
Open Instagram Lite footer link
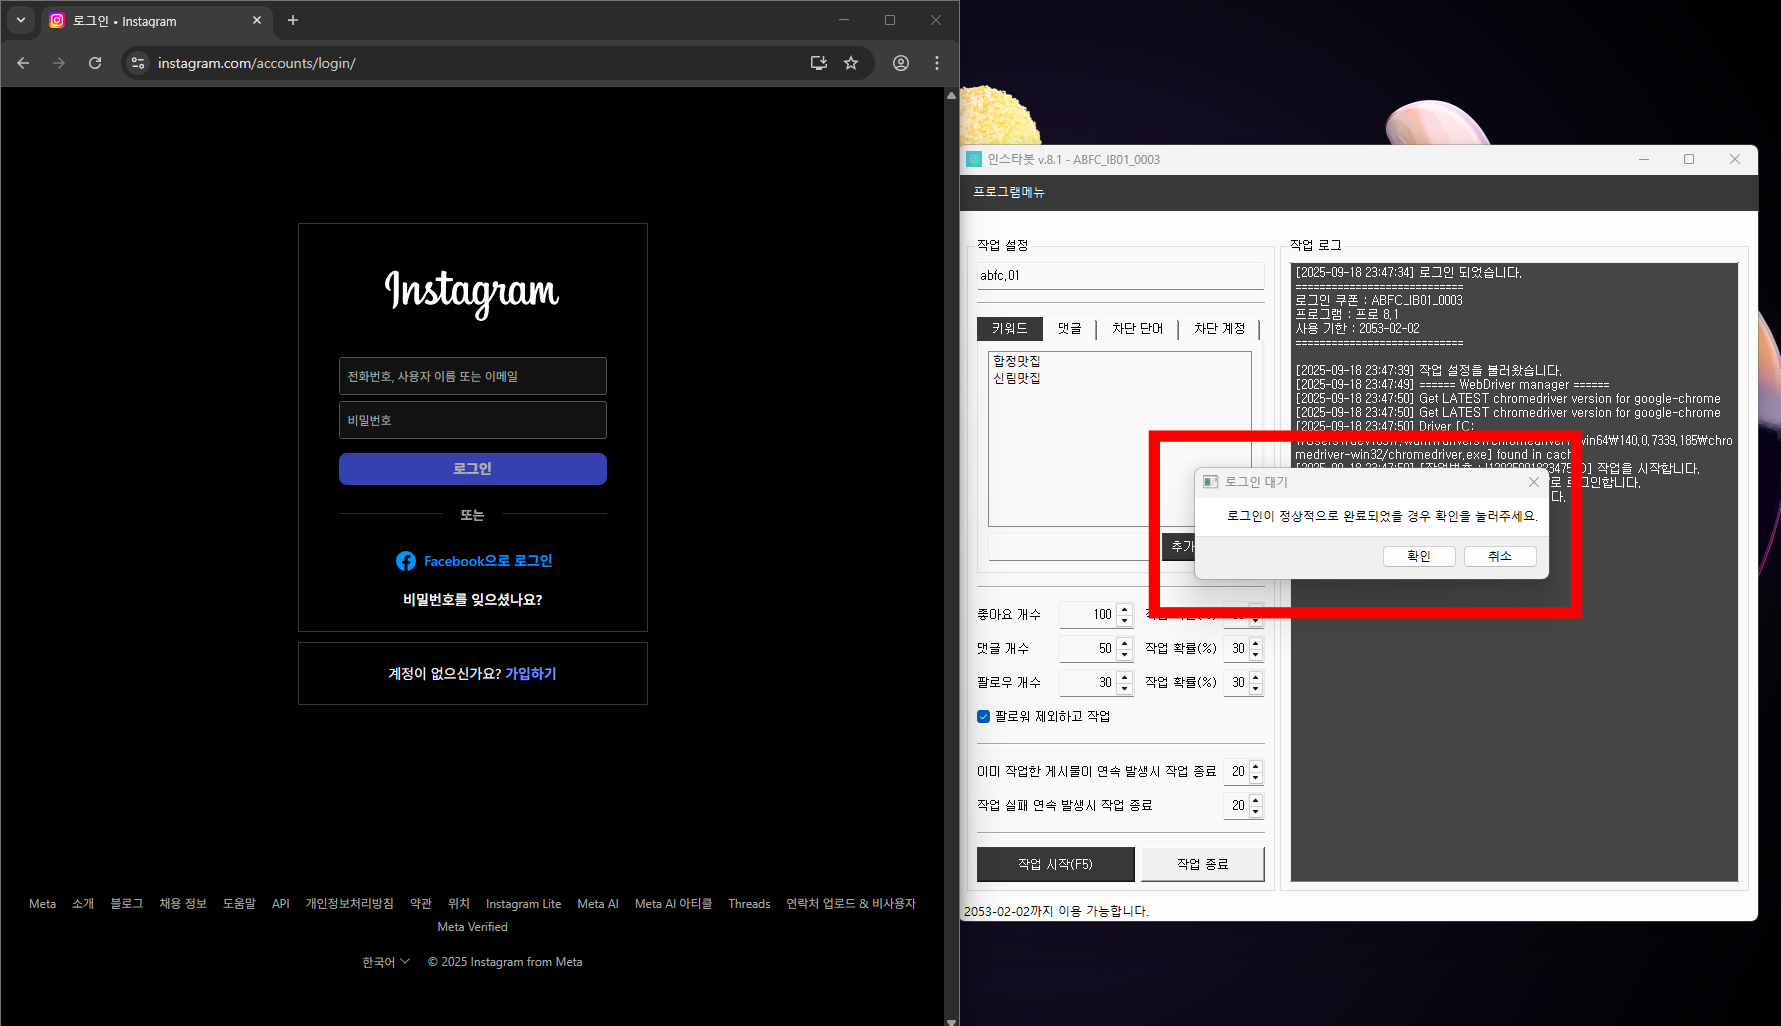pyautogui.click(x=523, y=904)
